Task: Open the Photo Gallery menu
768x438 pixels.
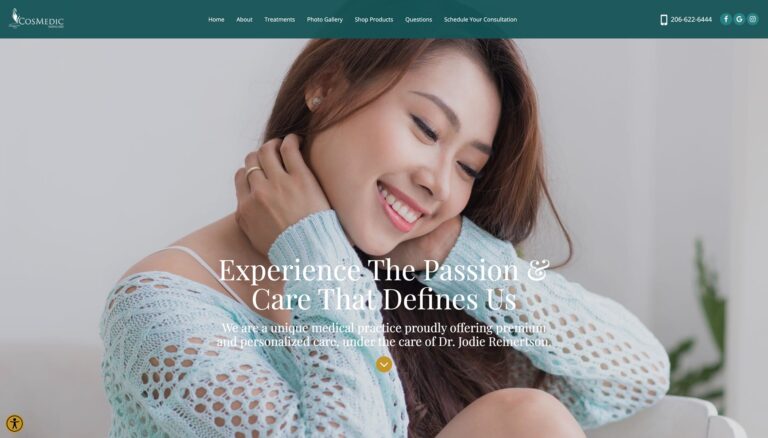Action: click(325, 20)
